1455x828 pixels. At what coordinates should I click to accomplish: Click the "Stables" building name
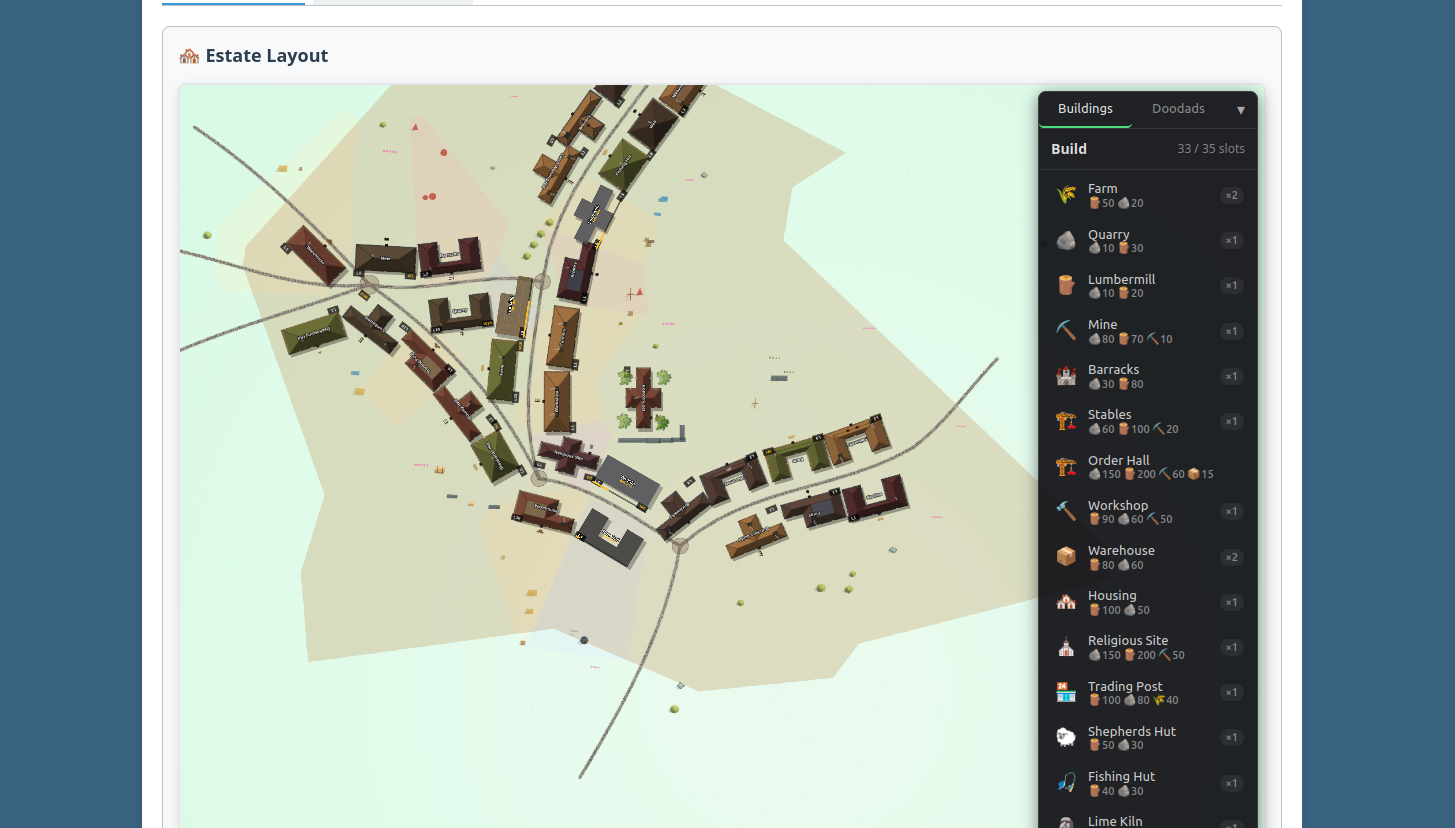tap(1109, 414)
